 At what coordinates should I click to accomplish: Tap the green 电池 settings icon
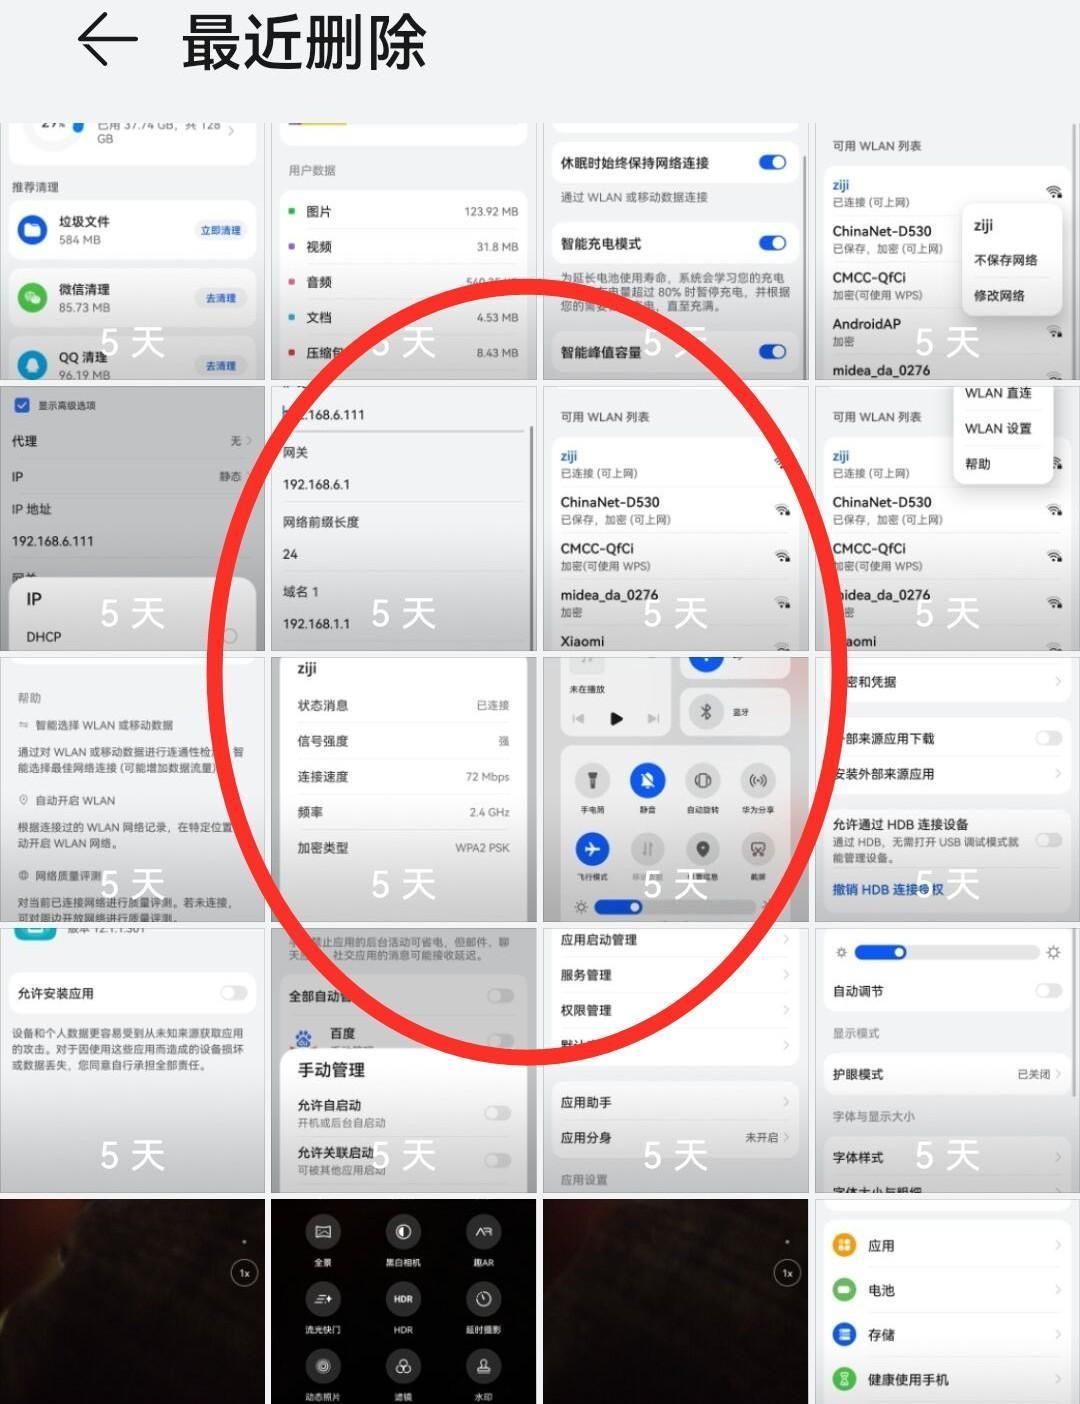tap(845, 1290)
